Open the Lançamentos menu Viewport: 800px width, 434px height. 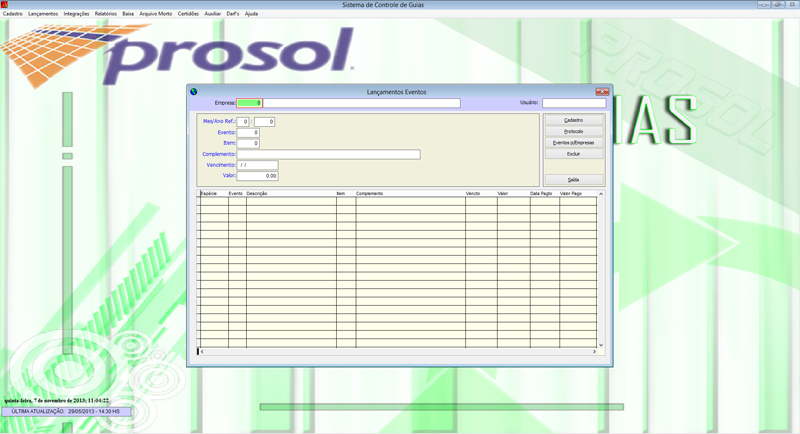43,14
